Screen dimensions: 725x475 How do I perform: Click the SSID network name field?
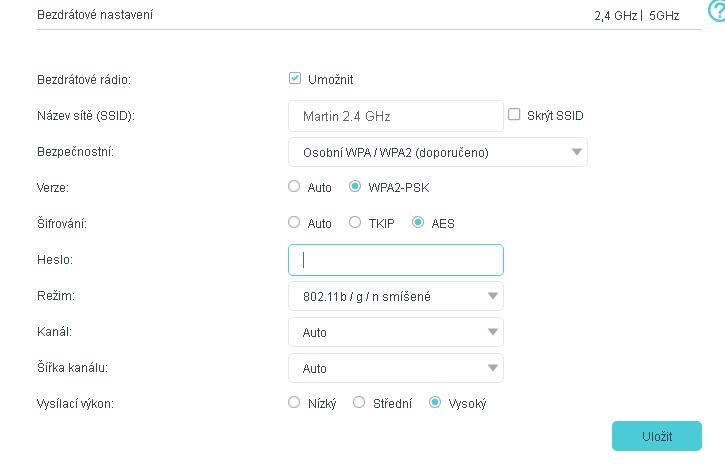pos(395,116)
